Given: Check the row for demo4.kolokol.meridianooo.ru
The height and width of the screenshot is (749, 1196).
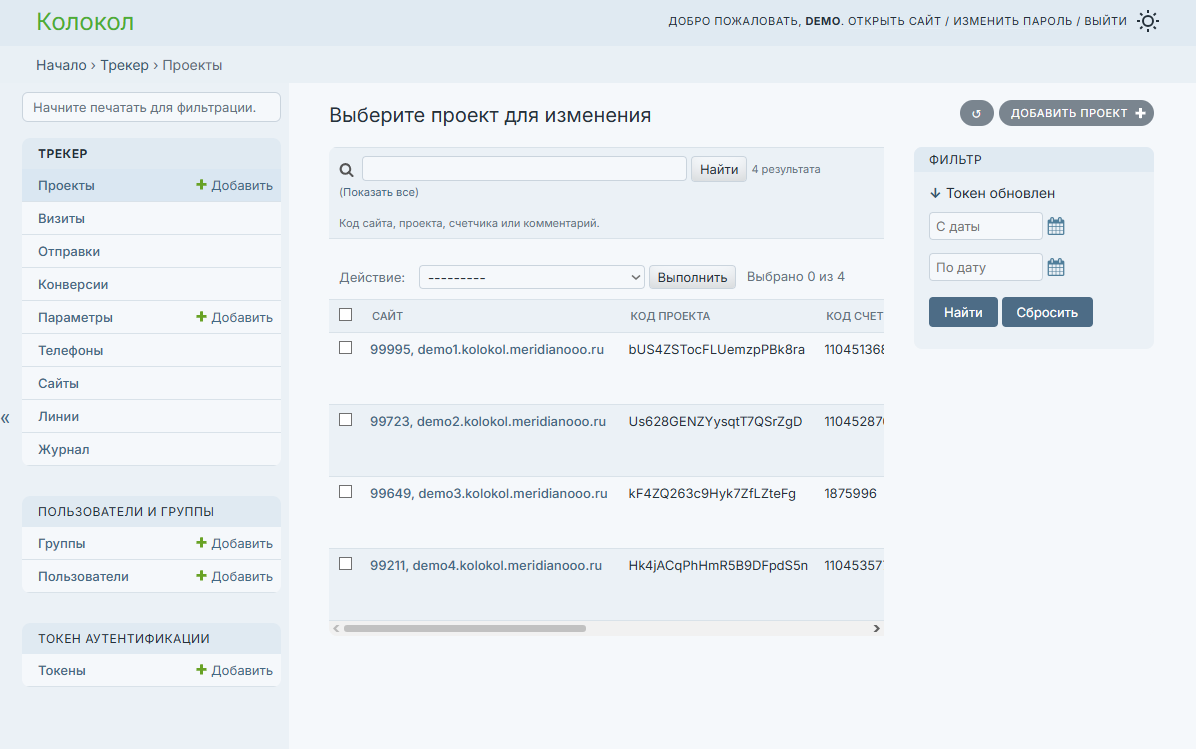Looking at the screenshot, I should (346, 564).
